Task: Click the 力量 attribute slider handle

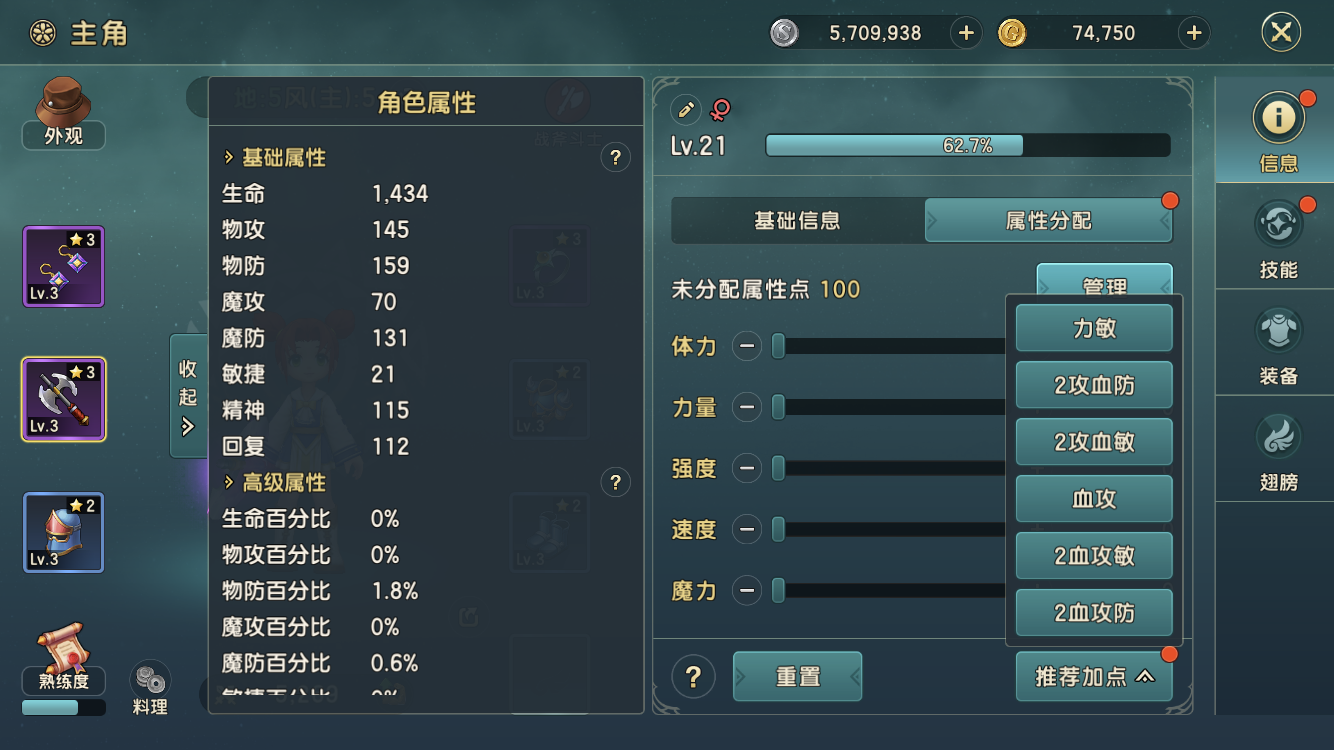Action: click(778, 408)
